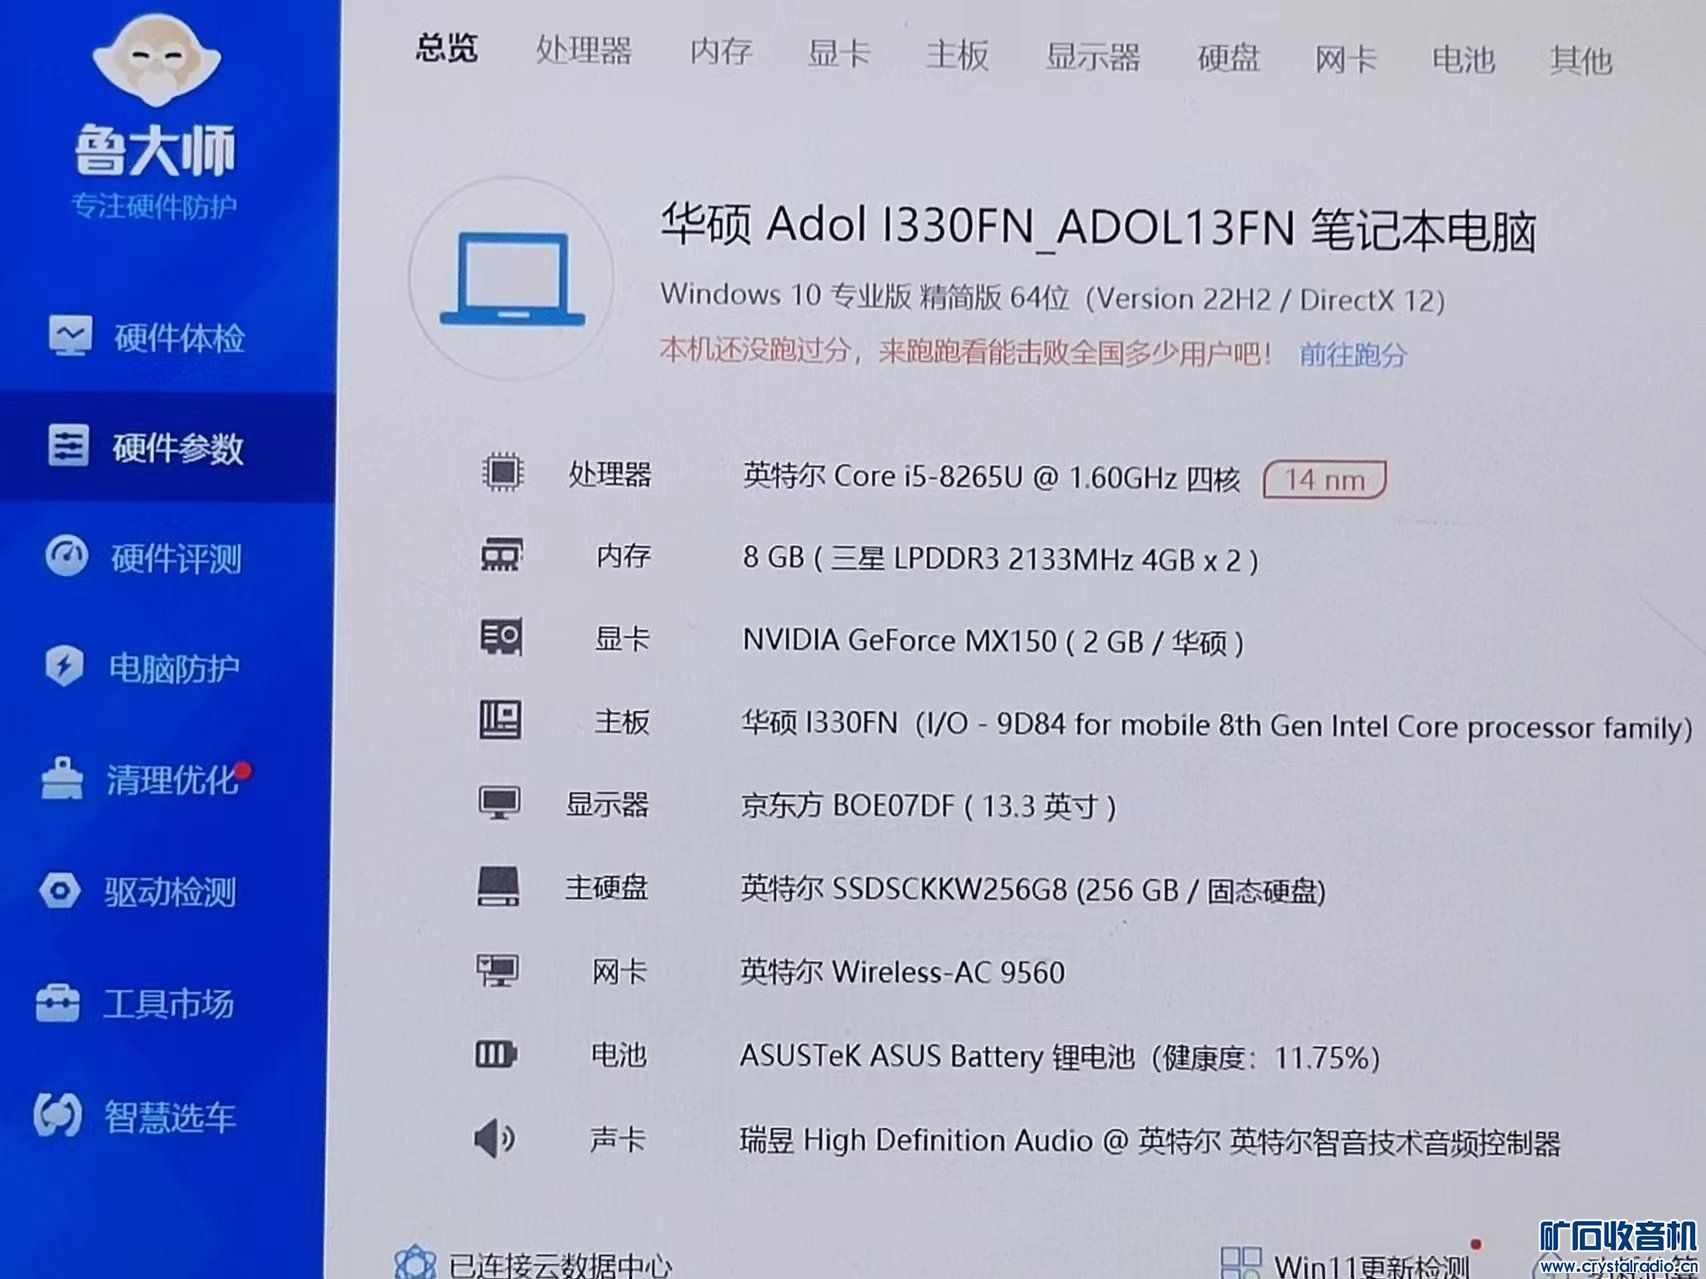Open the 处理器 tab

pos(584,49)
